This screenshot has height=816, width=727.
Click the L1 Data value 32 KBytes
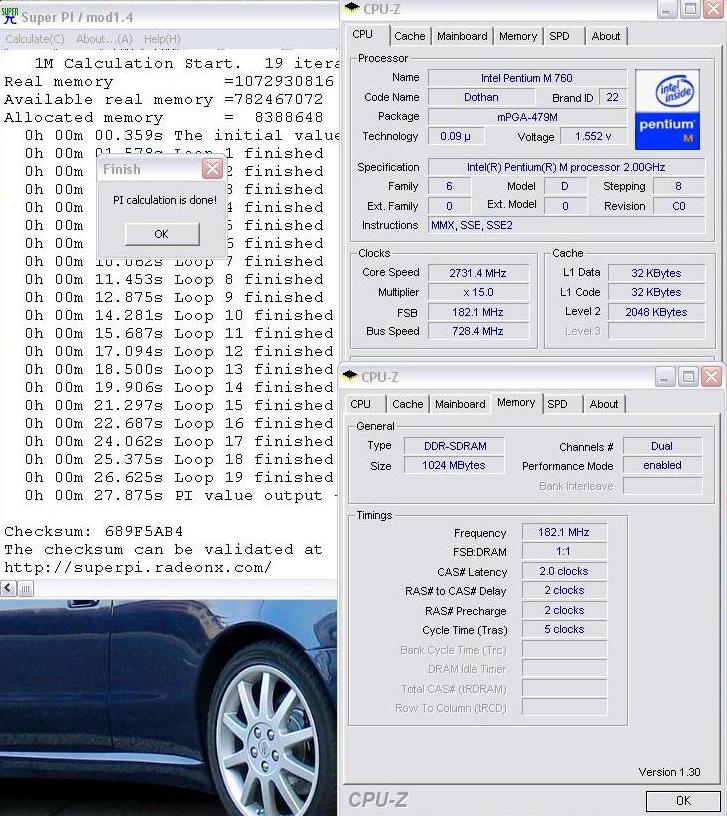pos(656,273)
